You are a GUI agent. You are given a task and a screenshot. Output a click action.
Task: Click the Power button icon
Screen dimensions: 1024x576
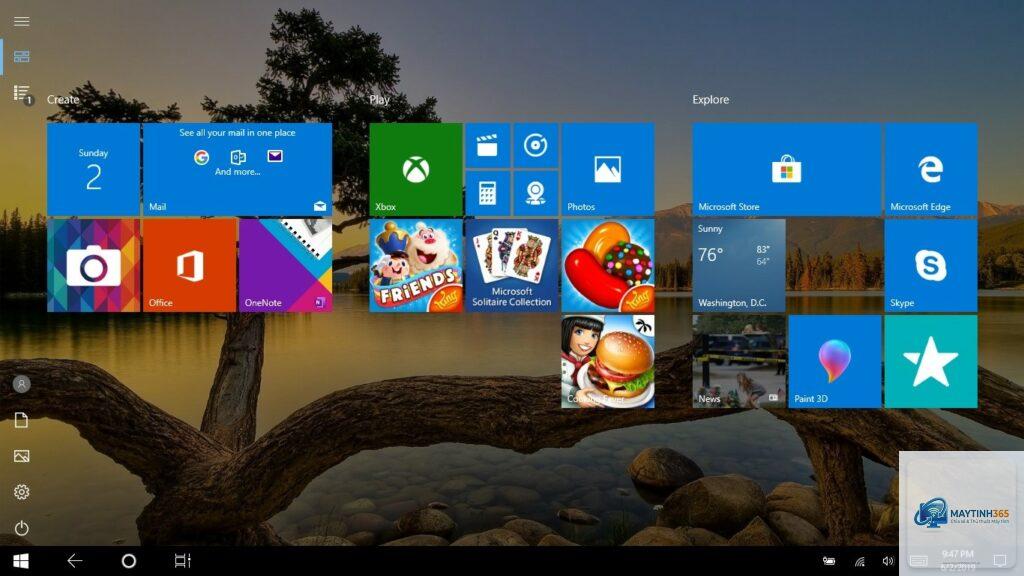(x=22, y=528)
